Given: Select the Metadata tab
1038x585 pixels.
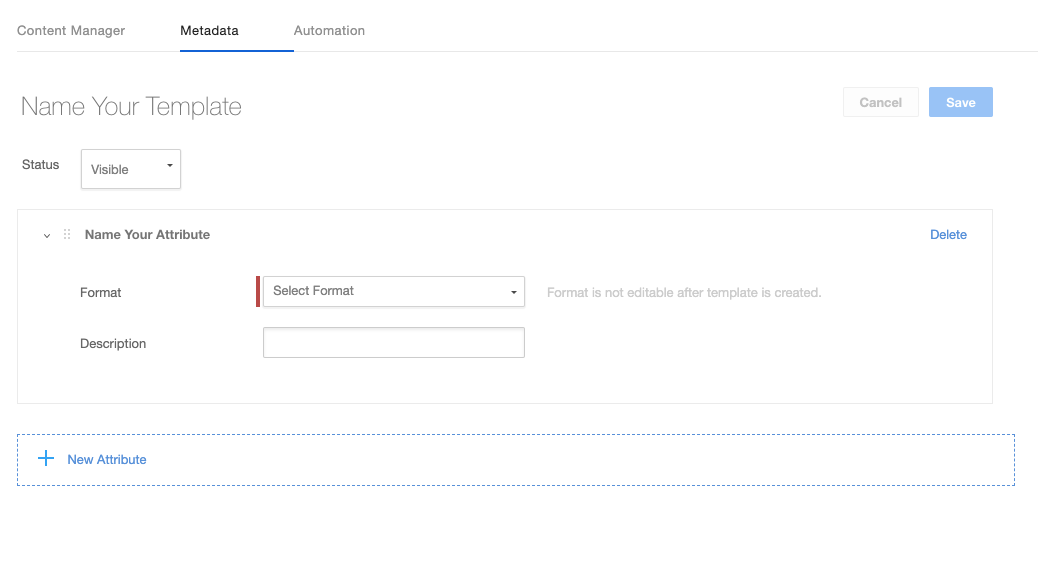Looking at the screenshot, I should (x=209, y=31).
